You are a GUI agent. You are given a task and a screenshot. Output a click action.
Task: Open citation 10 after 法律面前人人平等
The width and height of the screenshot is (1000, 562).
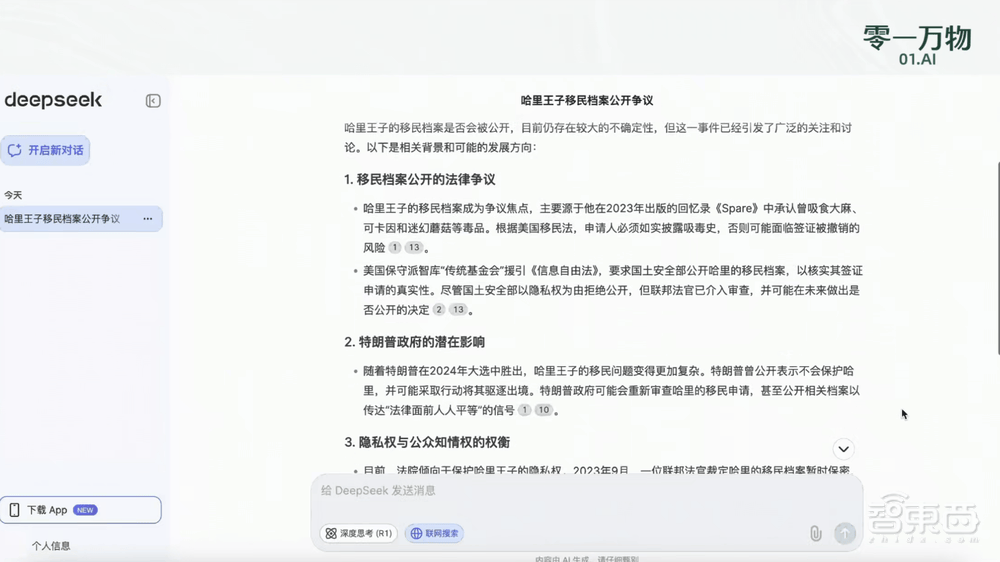(x=544, y=410)
